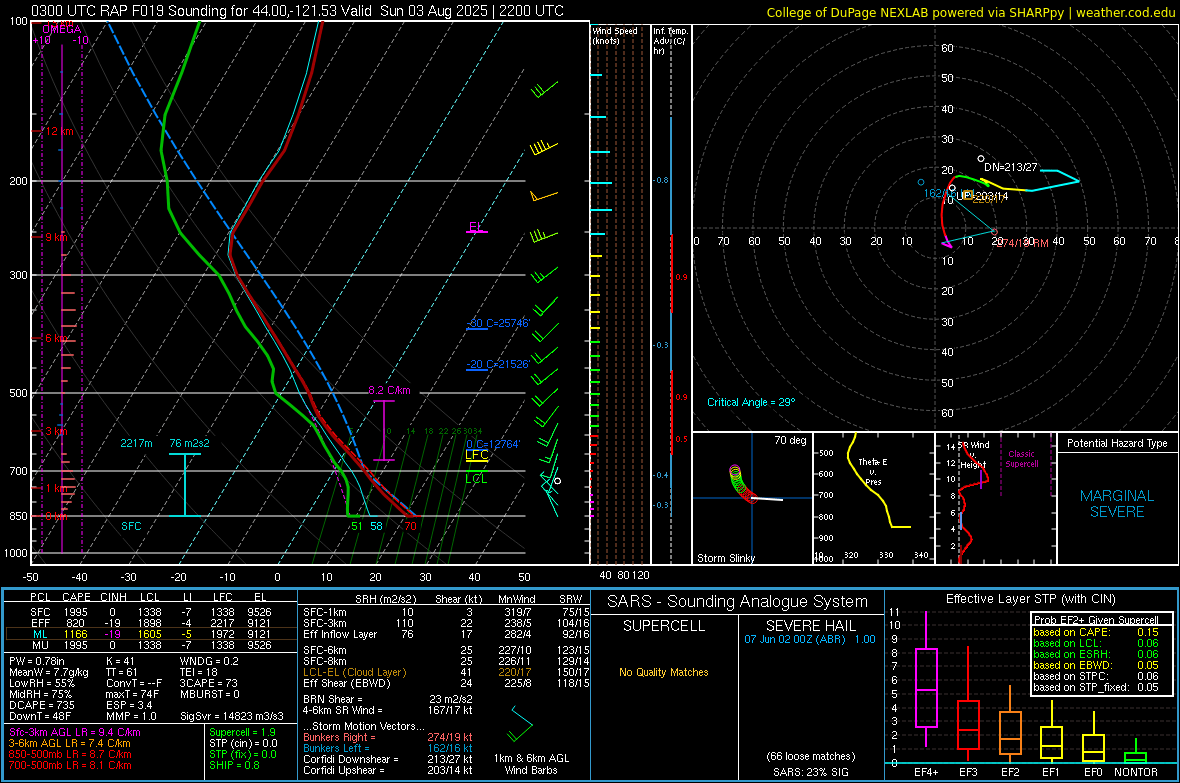Image resolution: width=1180 pixels, height=783 pixels.
Task: Click the '70 deg' slinky tilt value
Action: click(790, 440)
